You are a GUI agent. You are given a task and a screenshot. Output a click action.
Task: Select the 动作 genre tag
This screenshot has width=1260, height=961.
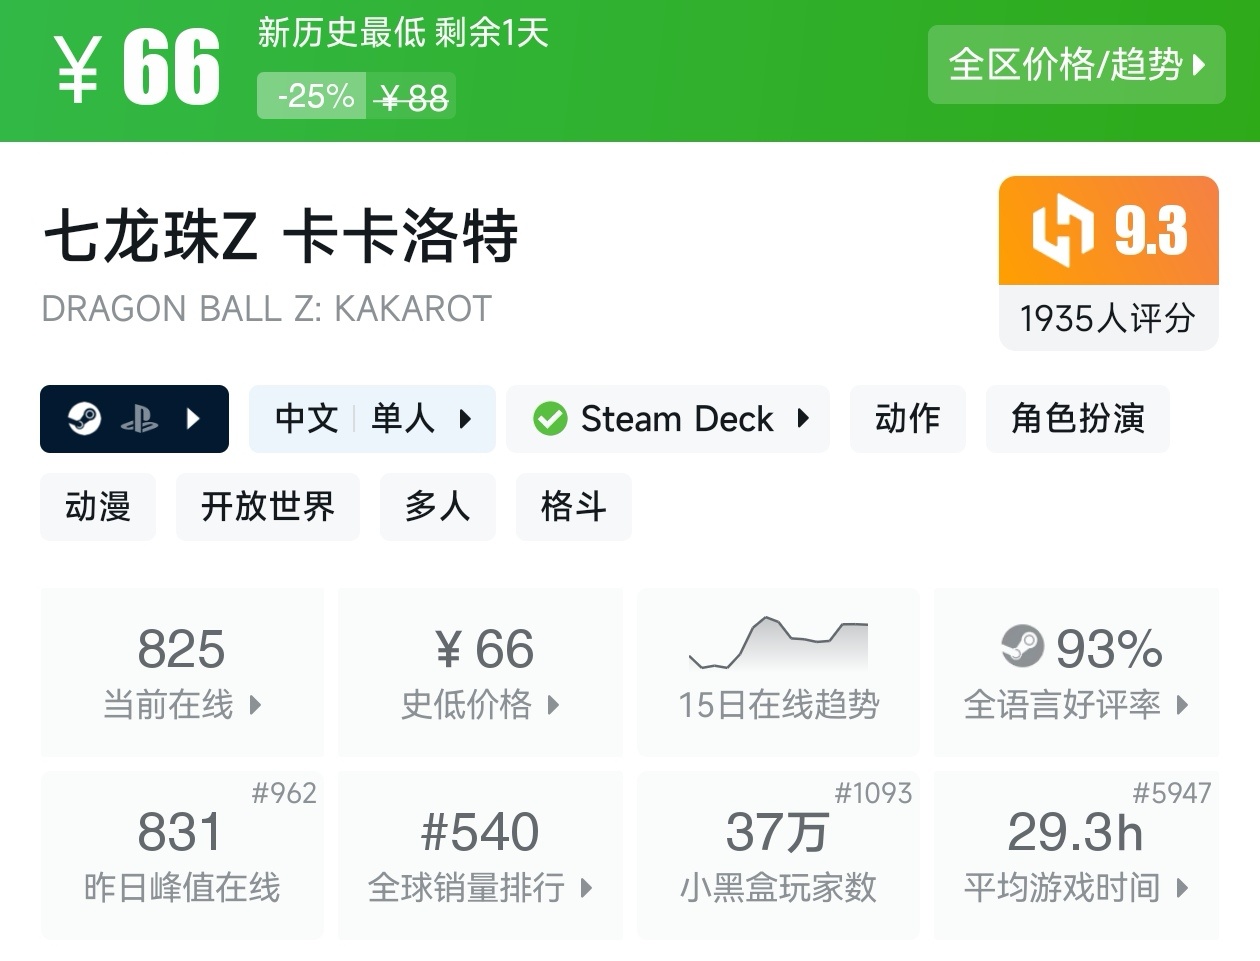(907, 419)
